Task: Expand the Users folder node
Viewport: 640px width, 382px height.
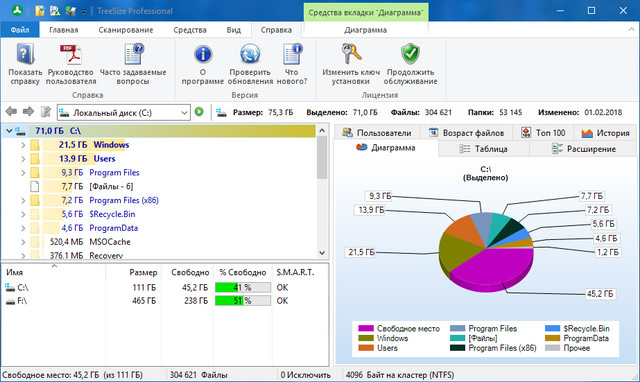Action: coord(23,159)
